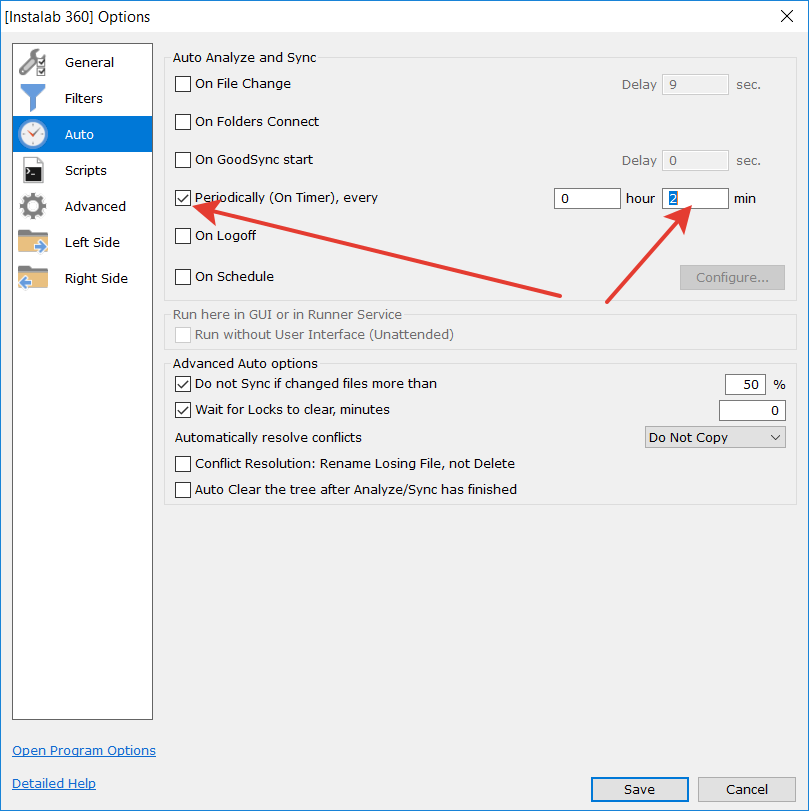Click On File Change Delay field

(x=695, y=84)
